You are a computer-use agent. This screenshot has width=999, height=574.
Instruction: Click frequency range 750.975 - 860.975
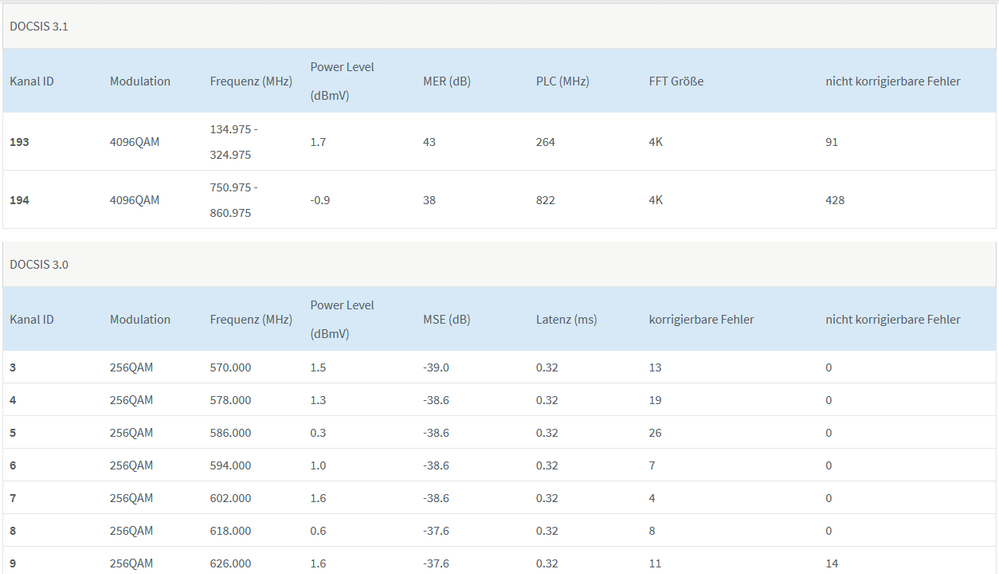point(234,200)
